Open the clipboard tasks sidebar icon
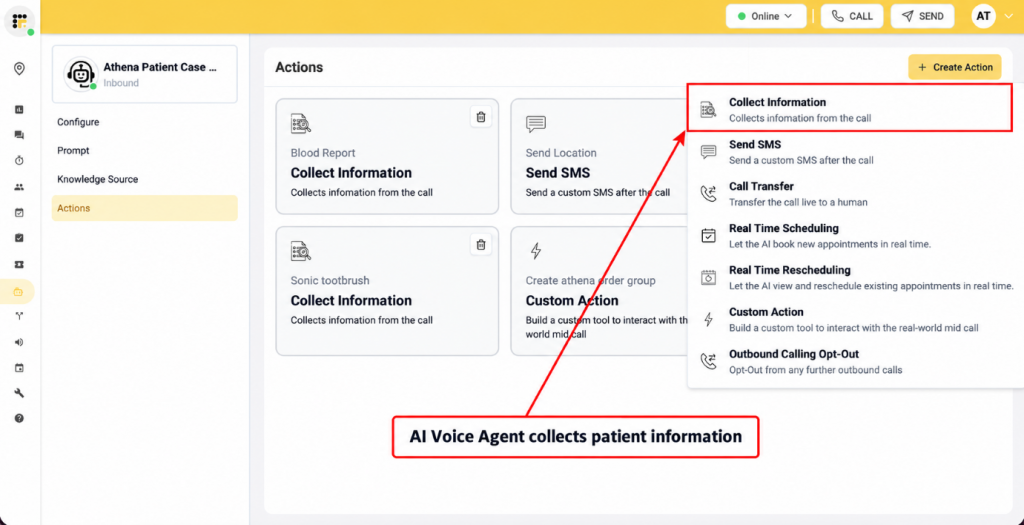The height and width of the screenshot is (525, 1024). coord(19,238)
